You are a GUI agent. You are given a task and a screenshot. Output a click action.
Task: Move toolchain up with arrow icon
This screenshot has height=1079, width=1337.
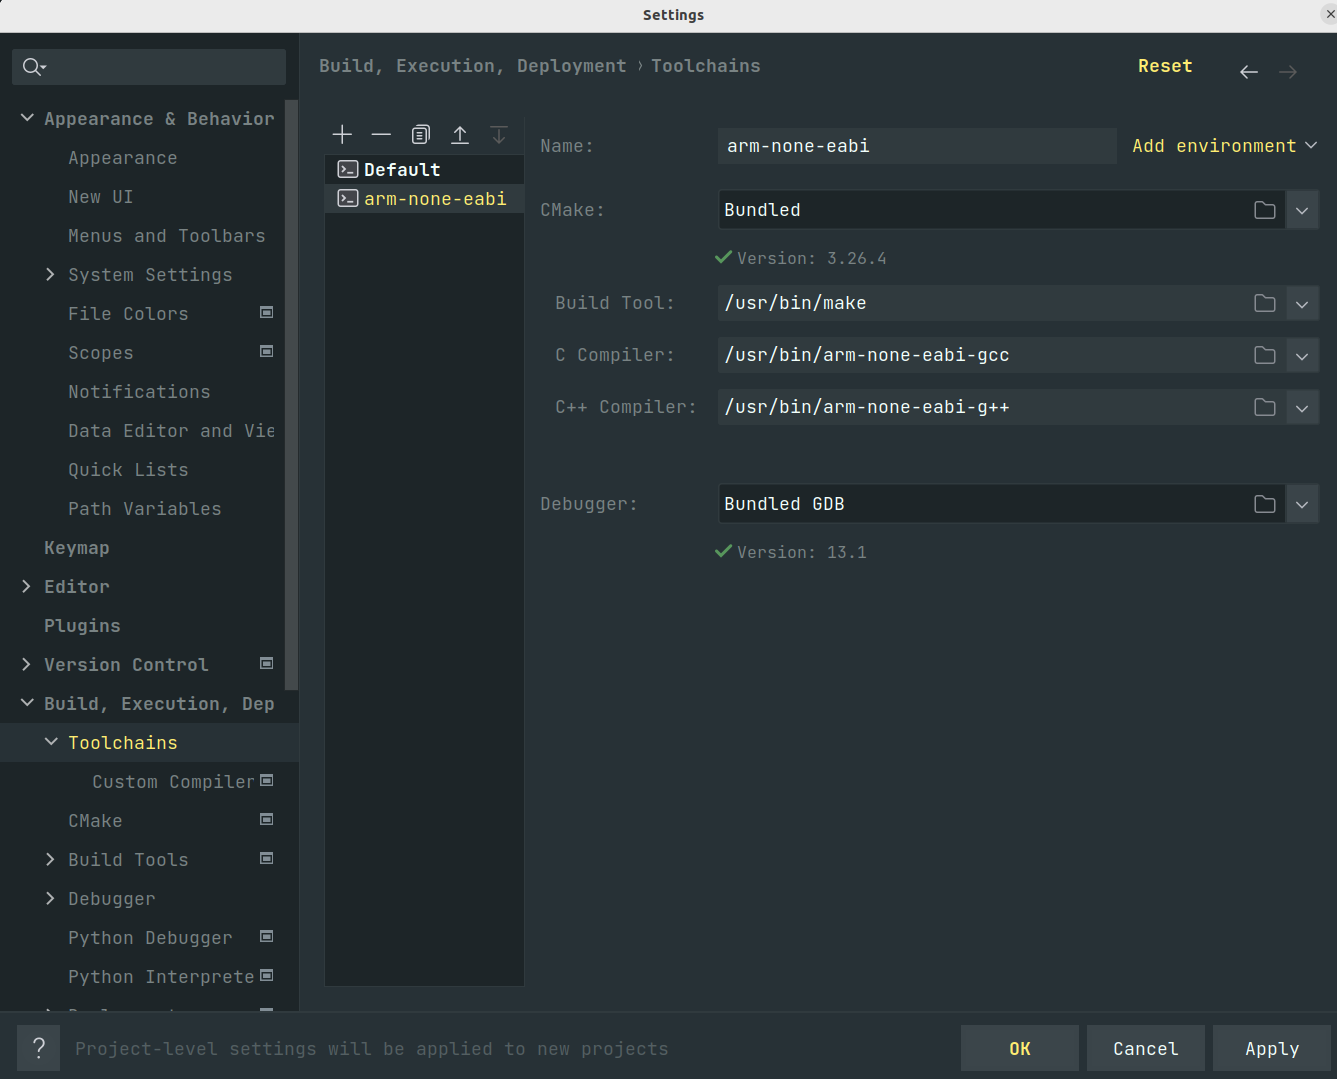pyautogui.click(x=460, y=135)
